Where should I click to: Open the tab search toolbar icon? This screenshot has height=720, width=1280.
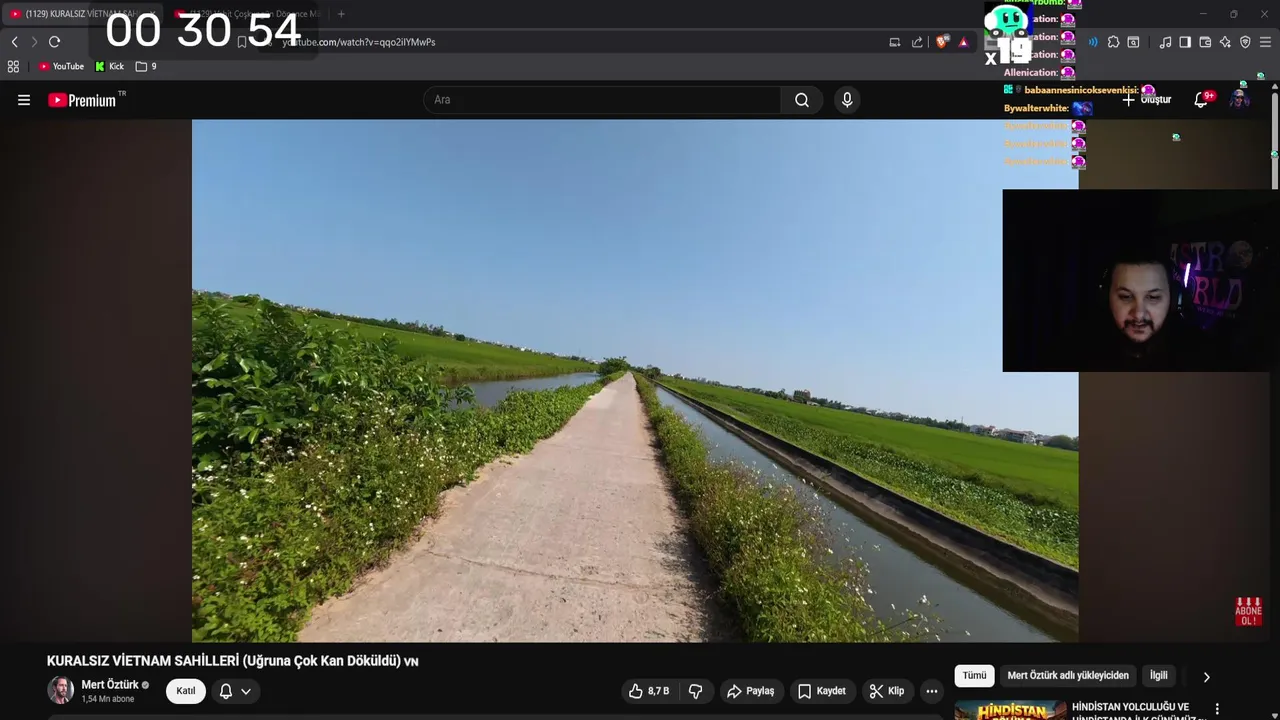pos(1133,42)
